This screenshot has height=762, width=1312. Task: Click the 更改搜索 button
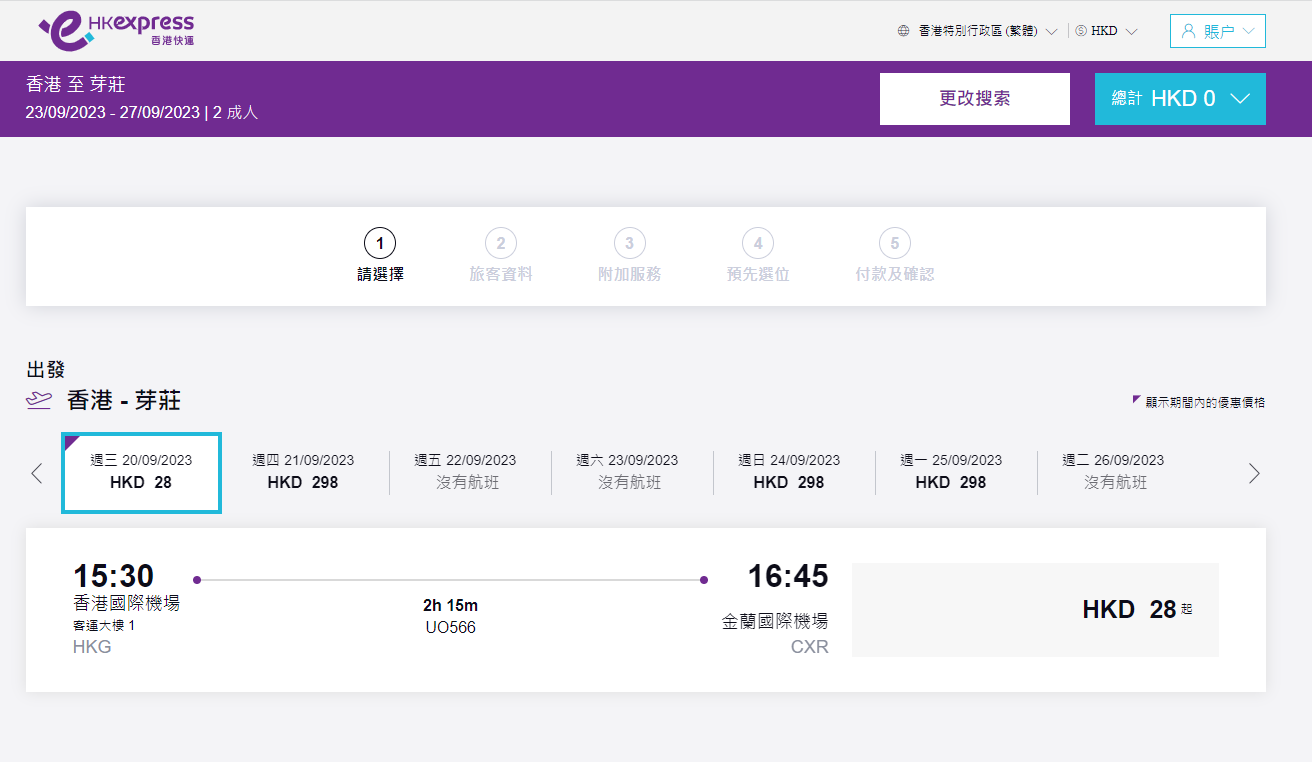[x=974, y=99]
